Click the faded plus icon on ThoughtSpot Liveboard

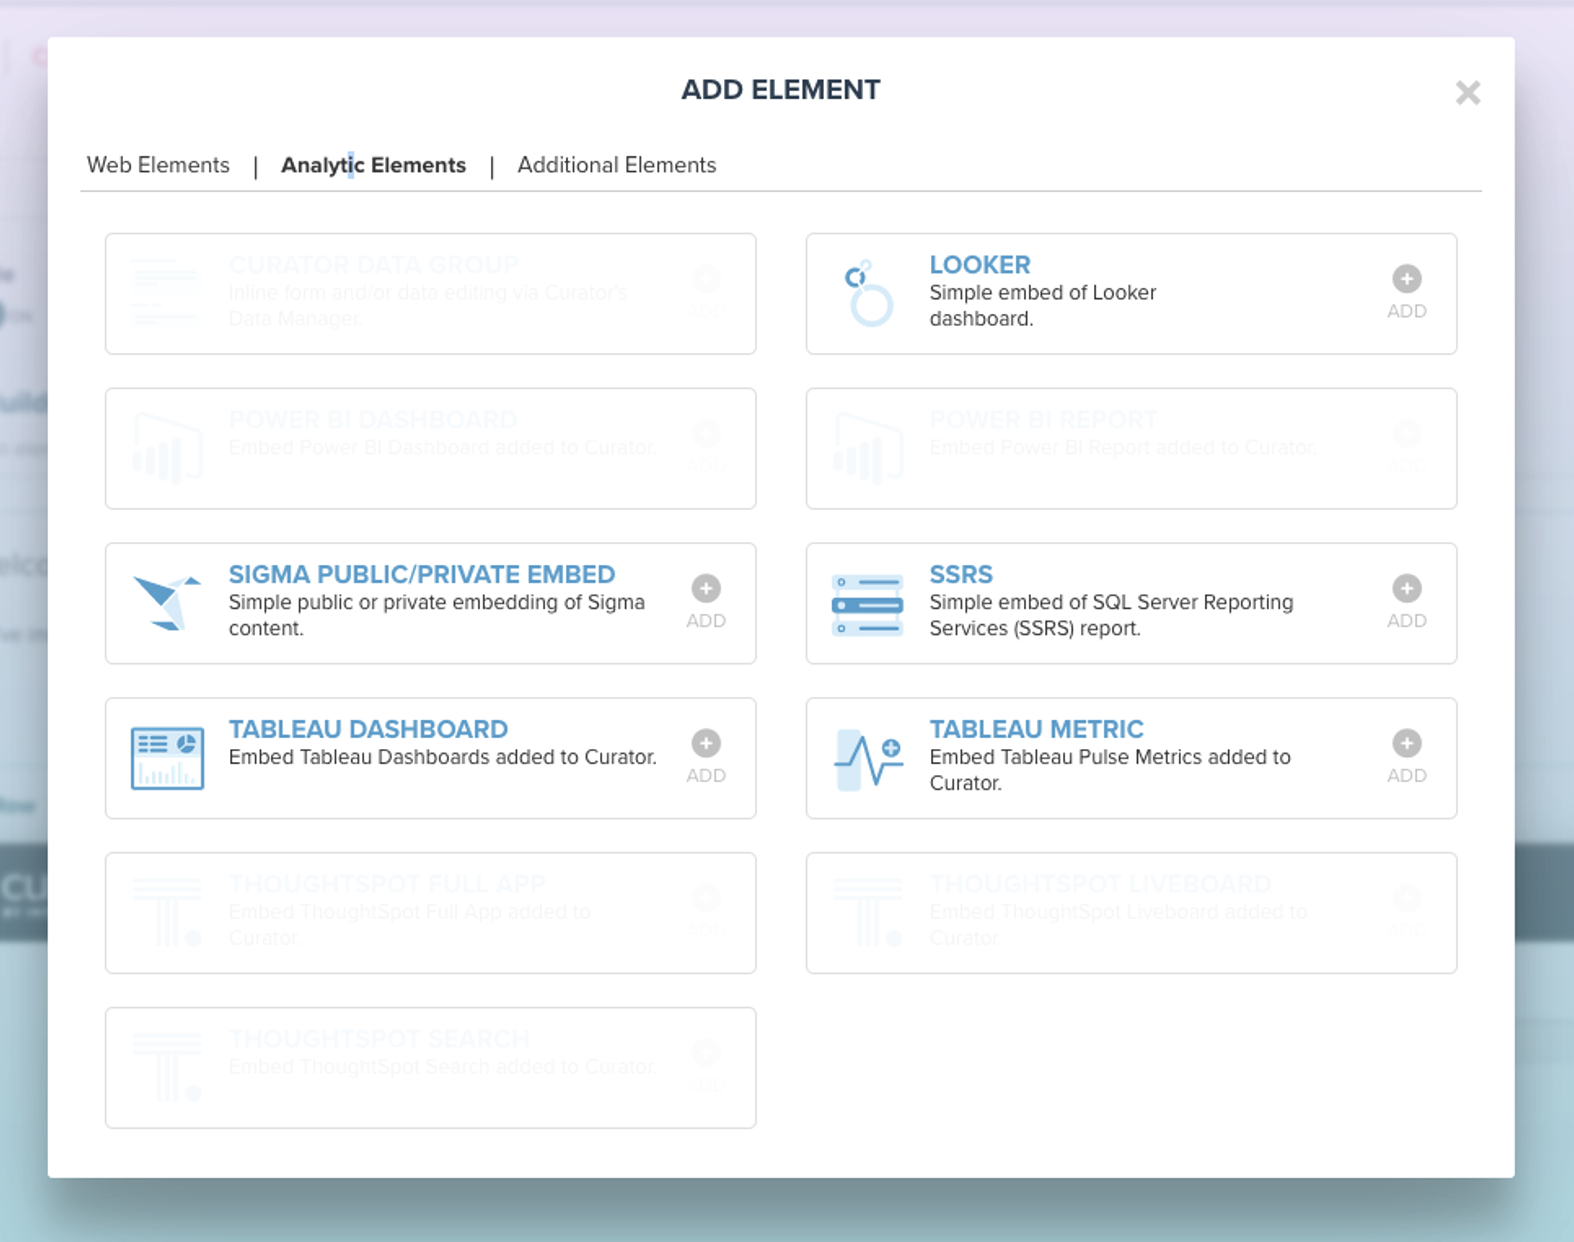pyautogui.click(x=1406, y=898)
